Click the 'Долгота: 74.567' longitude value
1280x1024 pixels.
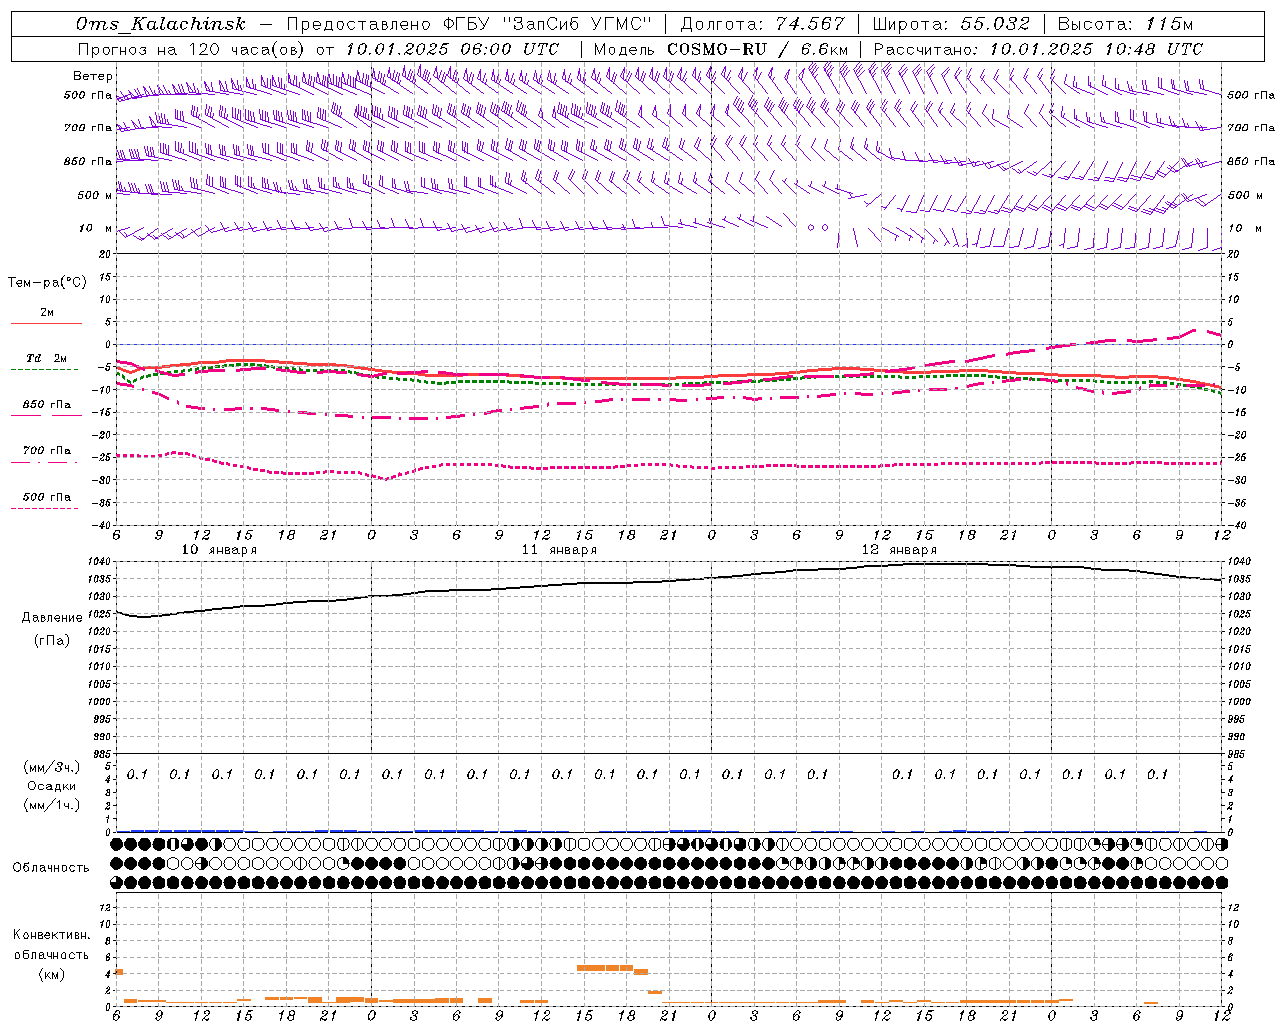coord(762,24)
